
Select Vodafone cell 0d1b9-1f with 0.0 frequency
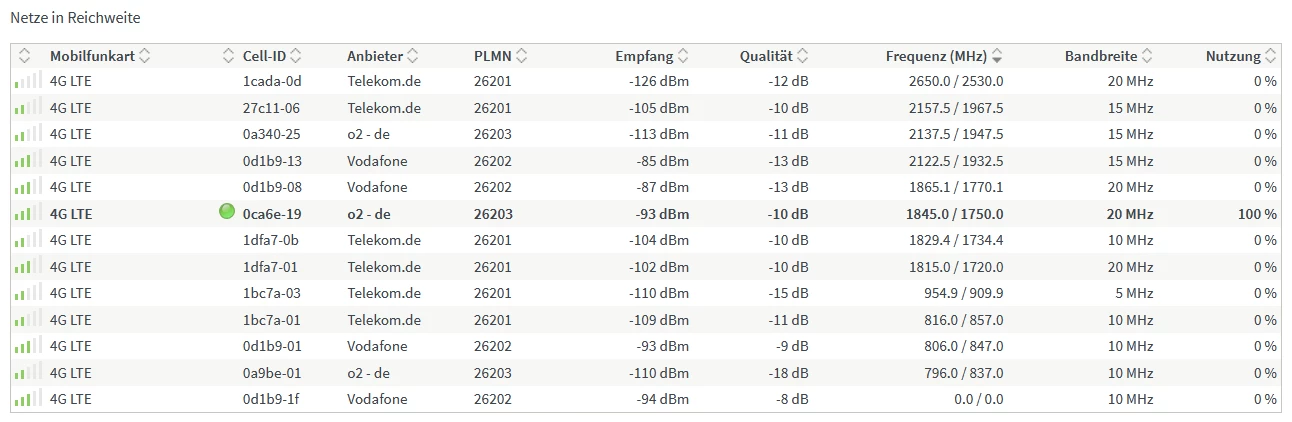click(x=271, y=399)
